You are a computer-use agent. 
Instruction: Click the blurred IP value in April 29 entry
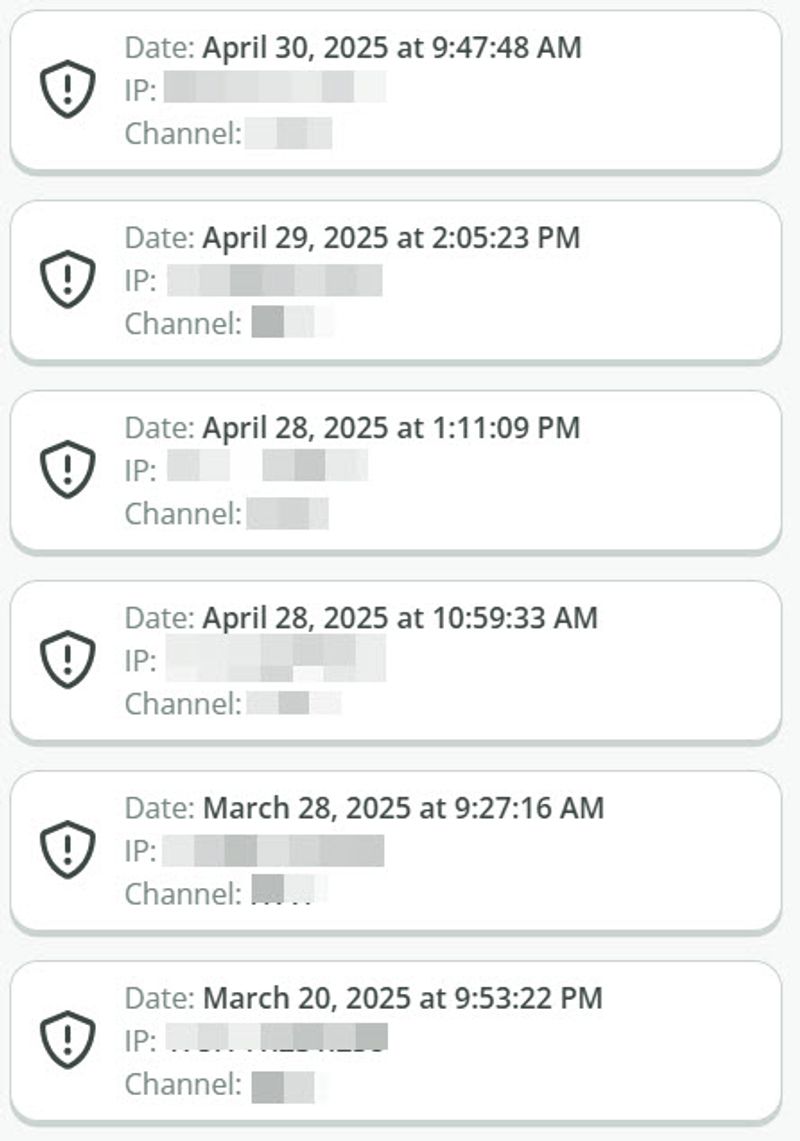click(x=275, y=280)
